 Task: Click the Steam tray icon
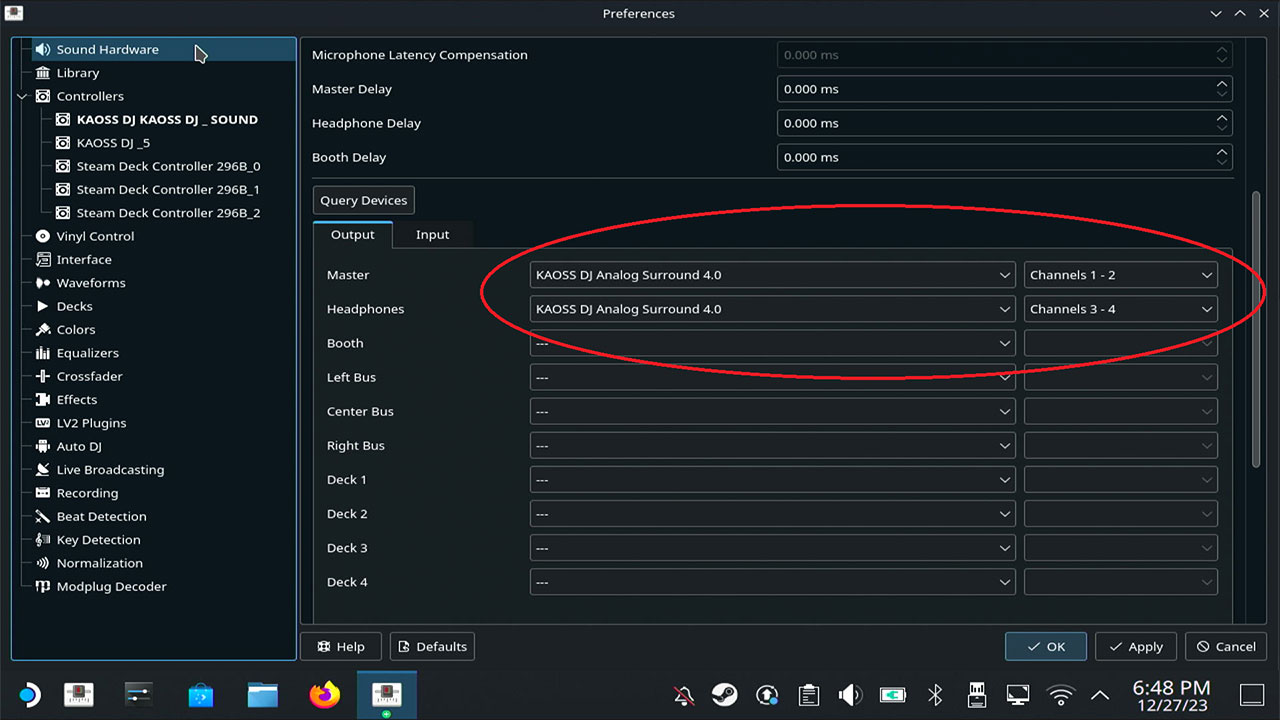pos(724,695)
